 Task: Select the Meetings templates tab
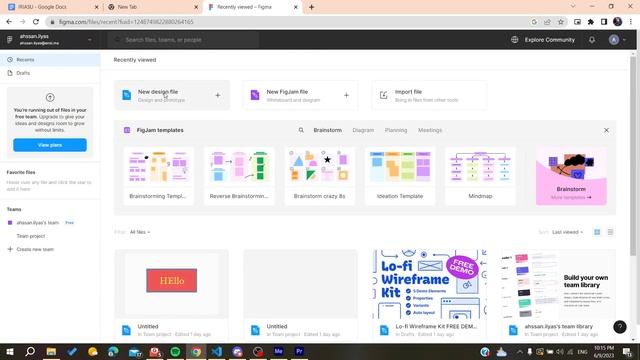(x=430, y=130)
